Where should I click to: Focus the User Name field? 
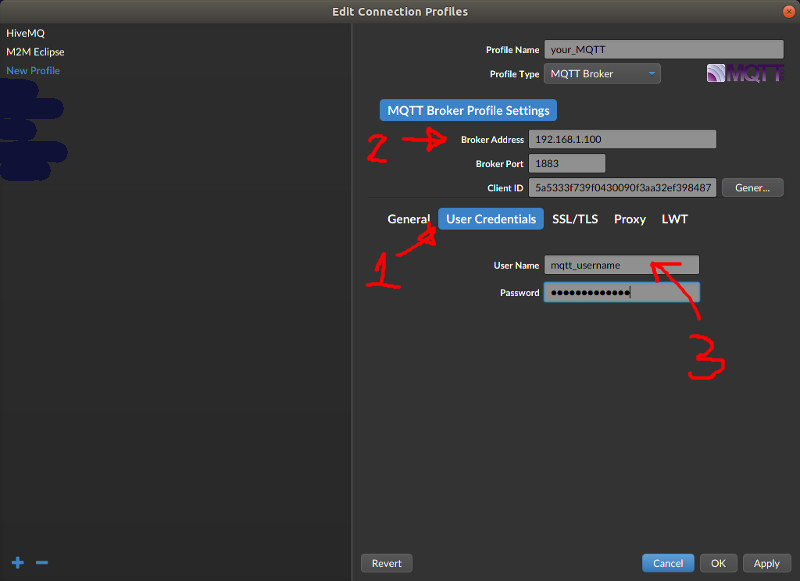point(621,265)
